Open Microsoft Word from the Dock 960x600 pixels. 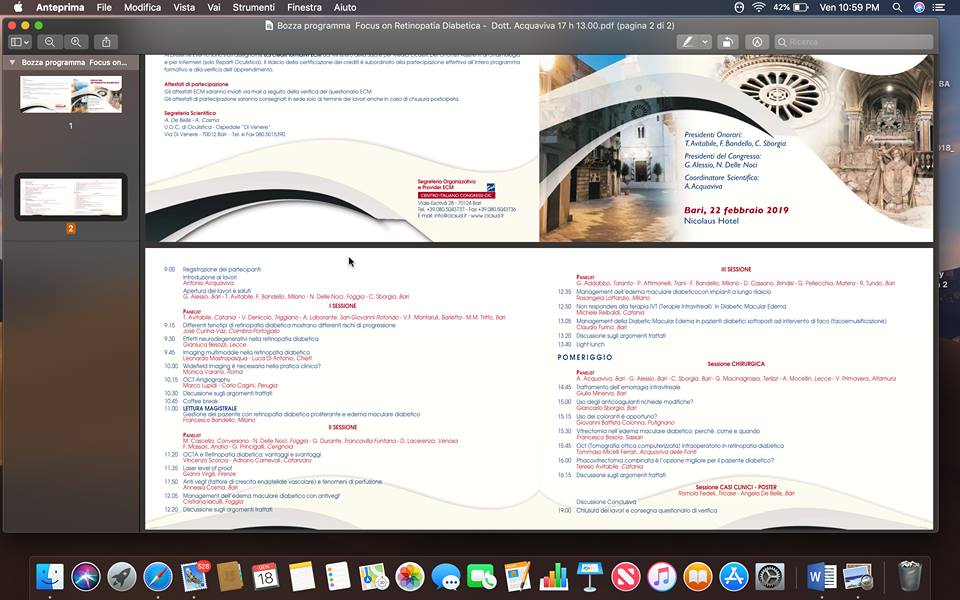pyautogui.click(x=822, y=576)
